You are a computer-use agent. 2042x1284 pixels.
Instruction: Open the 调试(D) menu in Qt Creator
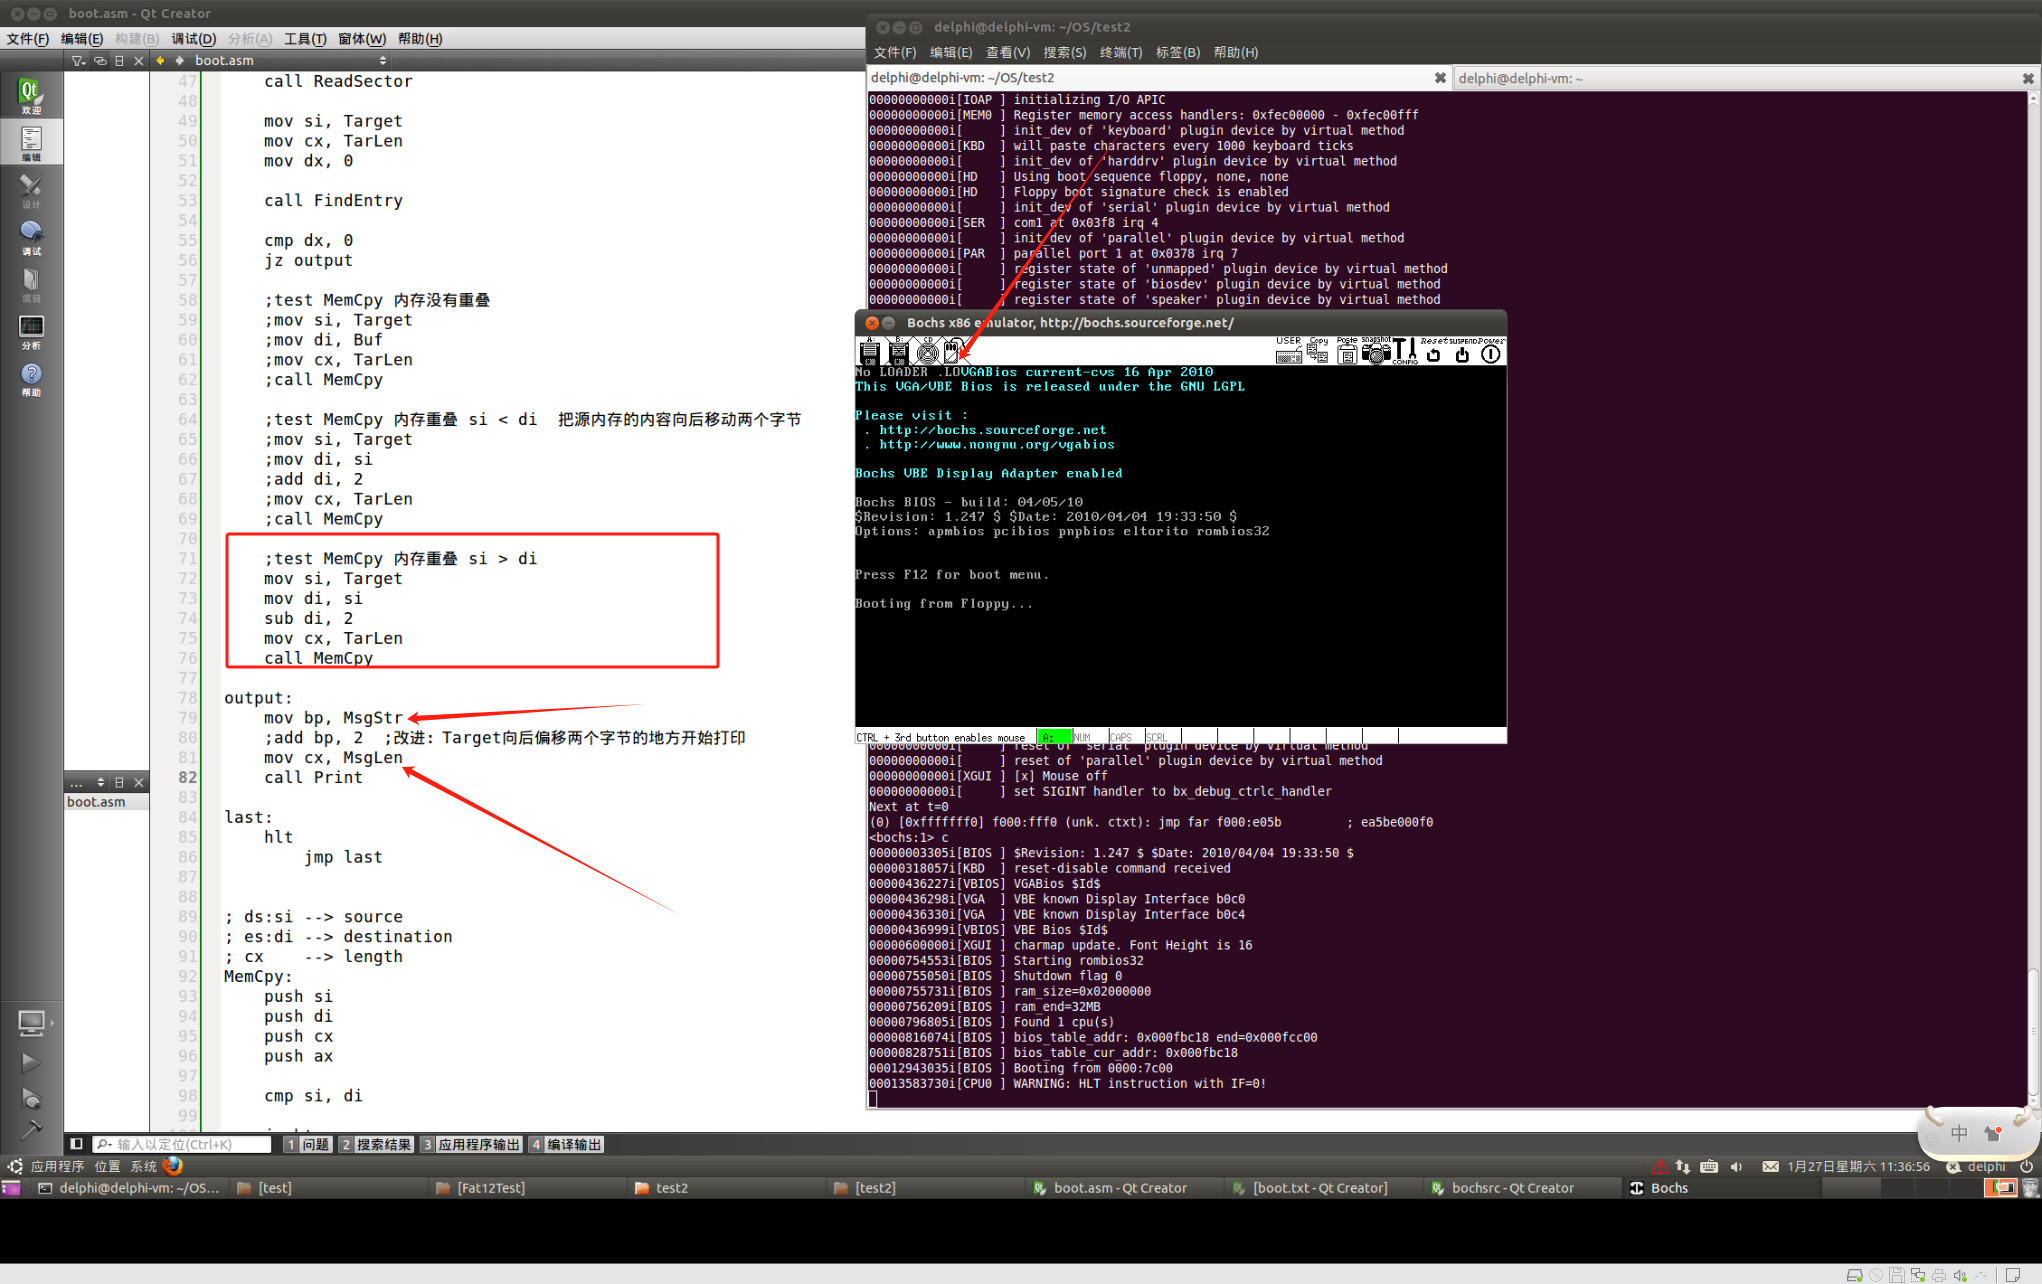[x=193, y=38]
